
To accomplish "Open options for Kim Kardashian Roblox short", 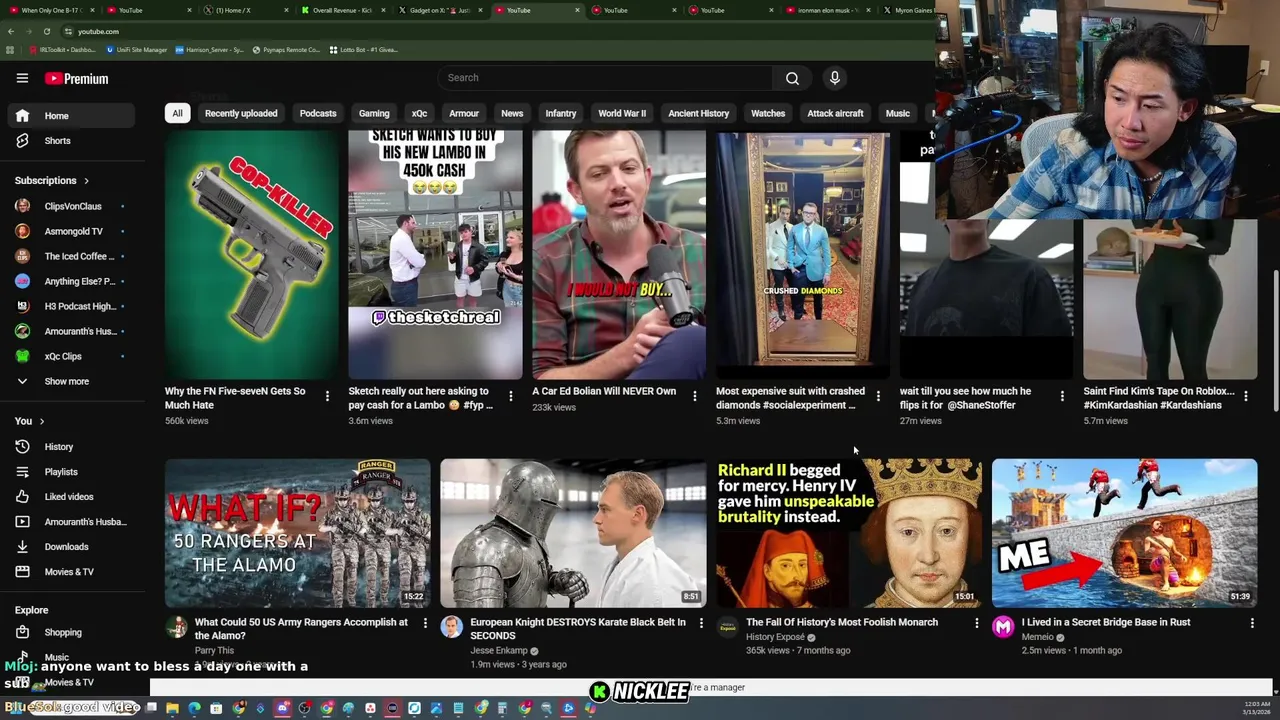I will point(1245,397).
